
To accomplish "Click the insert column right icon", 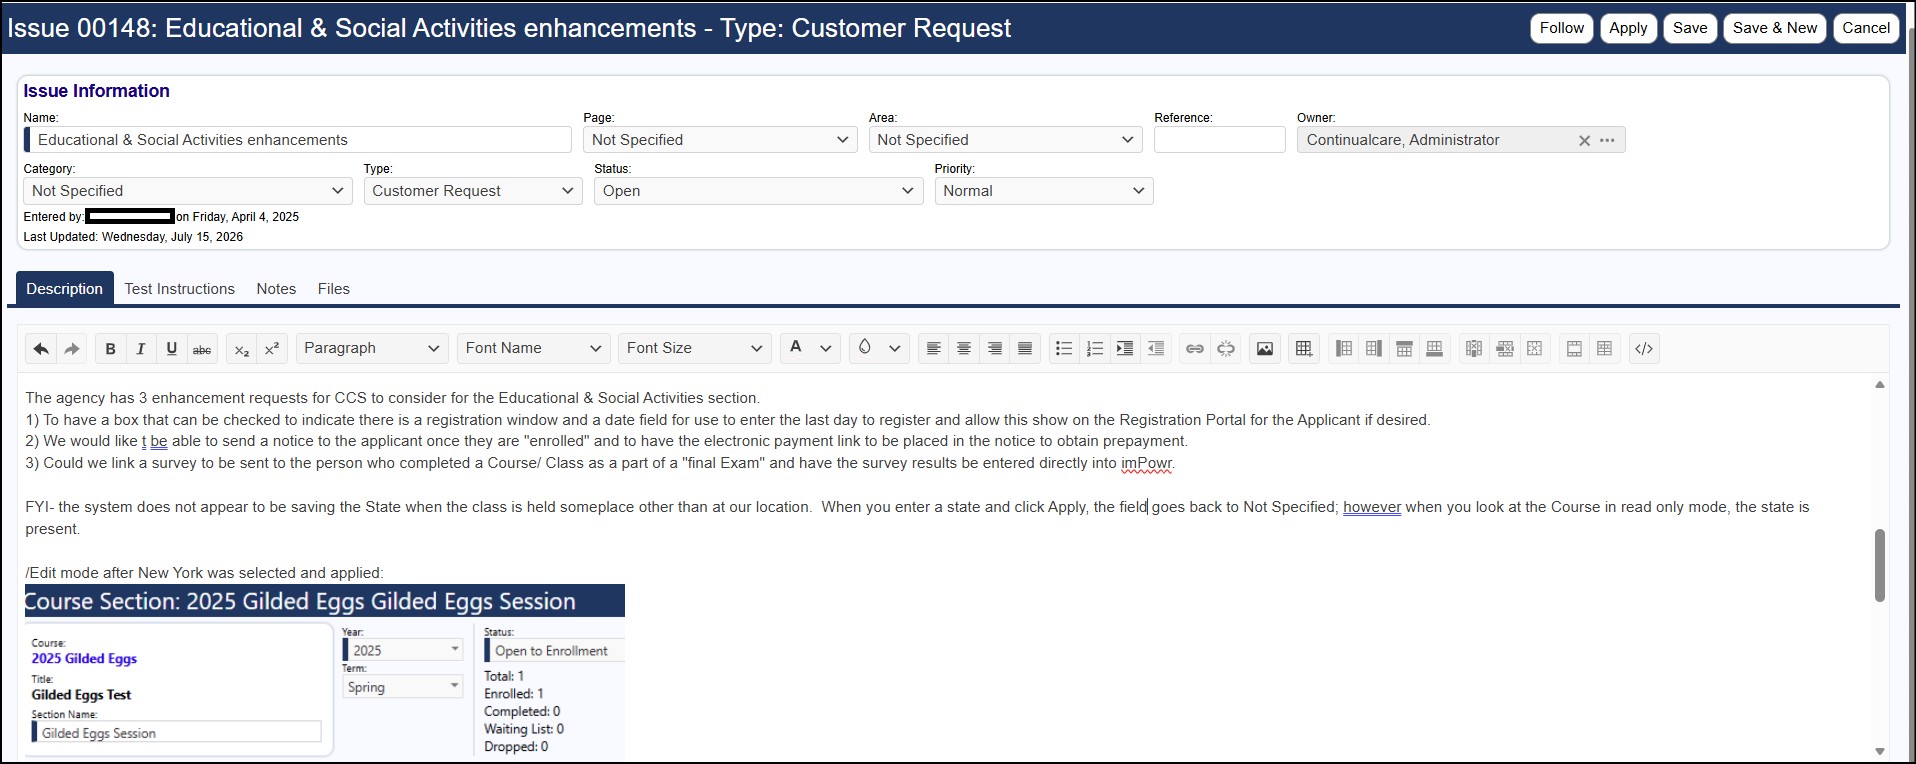I will coord(1374,349).
